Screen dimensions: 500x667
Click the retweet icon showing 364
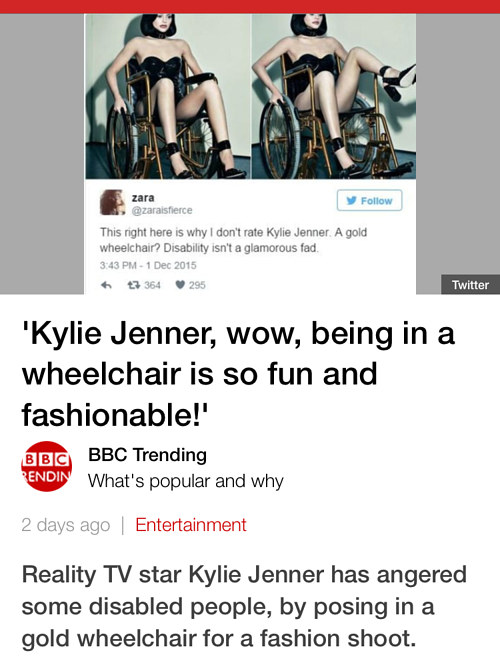pos(134,285)
